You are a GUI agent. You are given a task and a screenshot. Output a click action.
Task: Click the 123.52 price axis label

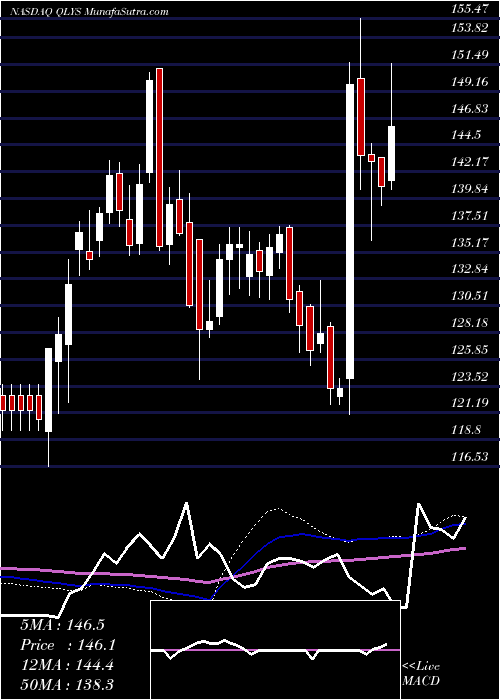(x=468, y=376)
